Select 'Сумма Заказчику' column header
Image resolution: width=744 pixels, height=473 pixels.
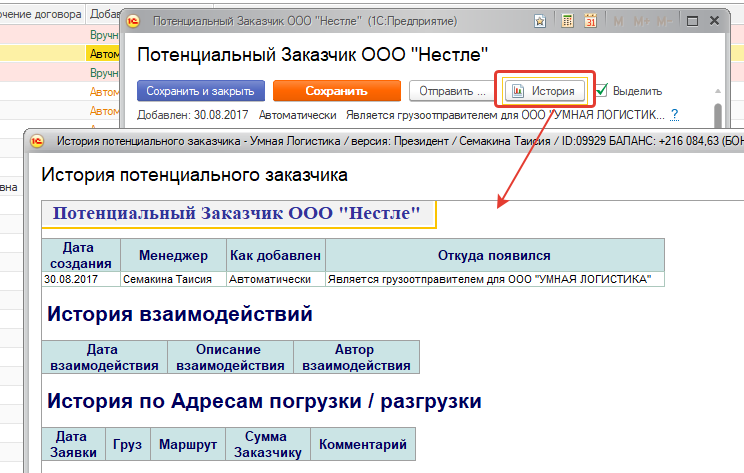[x=268, y=444]
